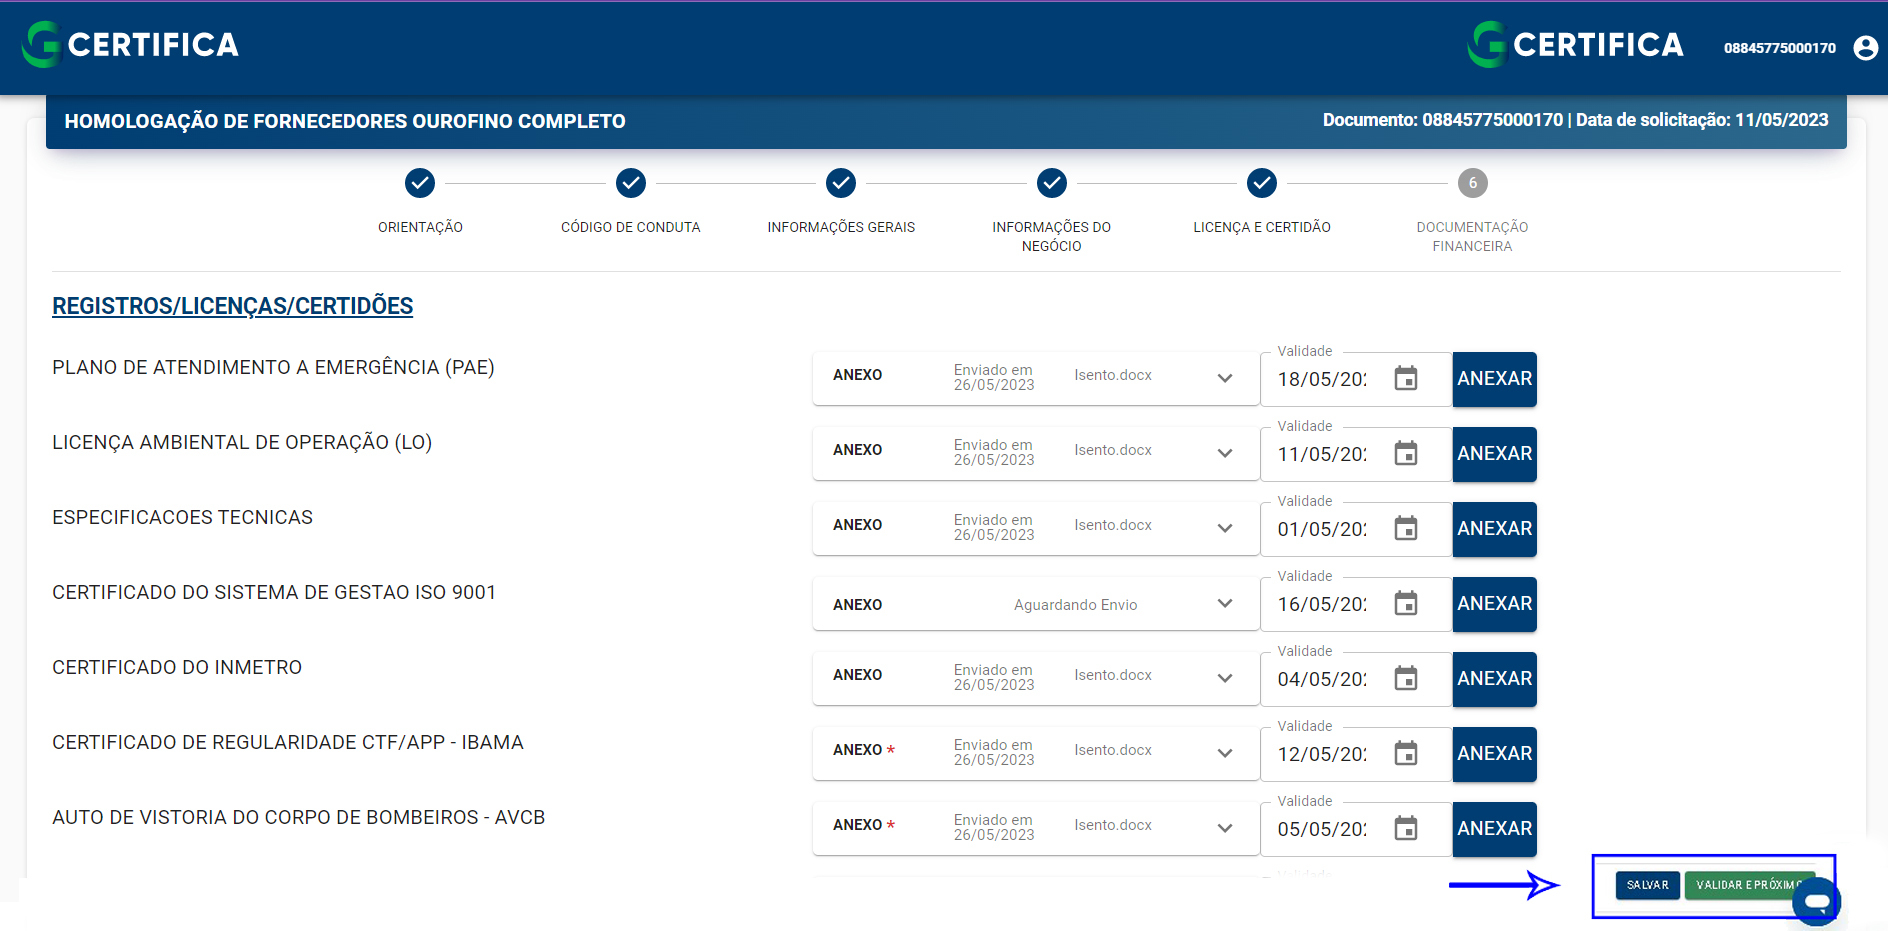1888x931 pixels.
Task: Jump to step 6 Documentação Financeira
Action: pos(1472,184)
